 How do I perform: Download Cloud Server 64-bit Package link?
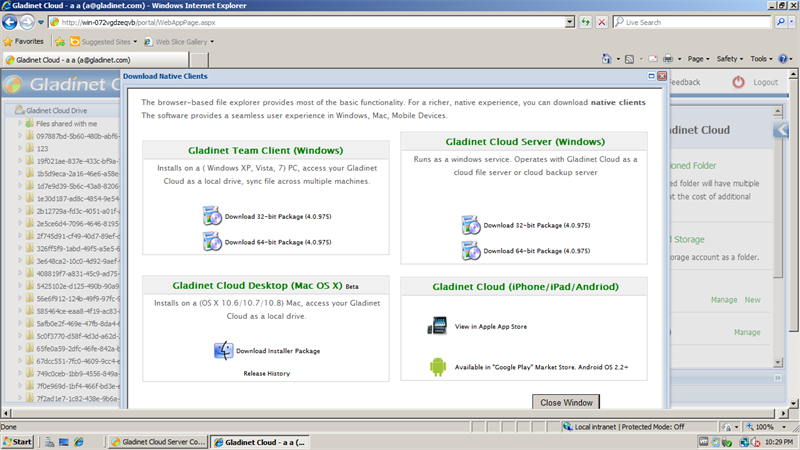pyautogui.click(x=537, y=251)
